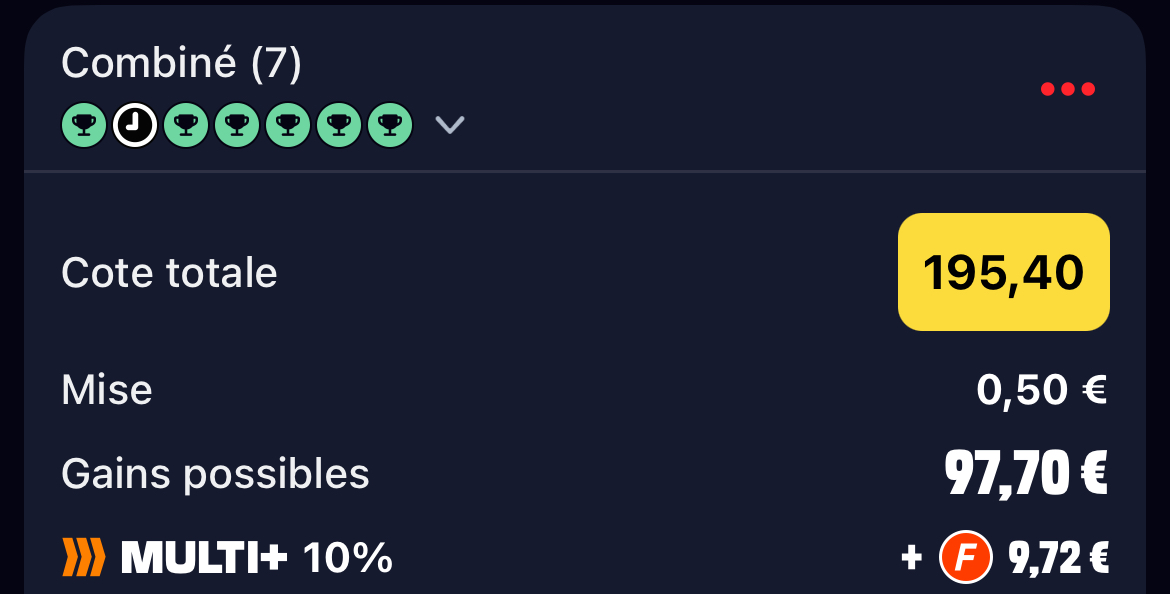Click the Cote totale label

point(169,272)
